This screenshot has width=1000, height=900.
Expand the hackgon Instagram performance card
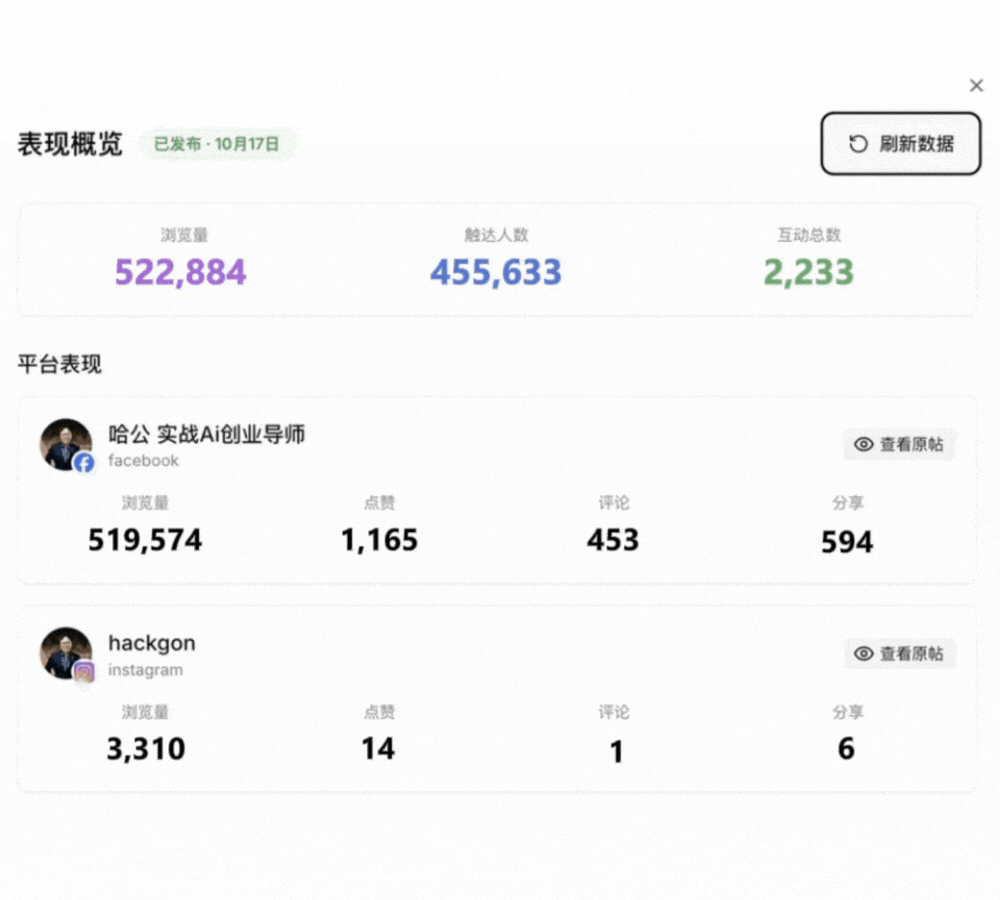pos(500,700)
